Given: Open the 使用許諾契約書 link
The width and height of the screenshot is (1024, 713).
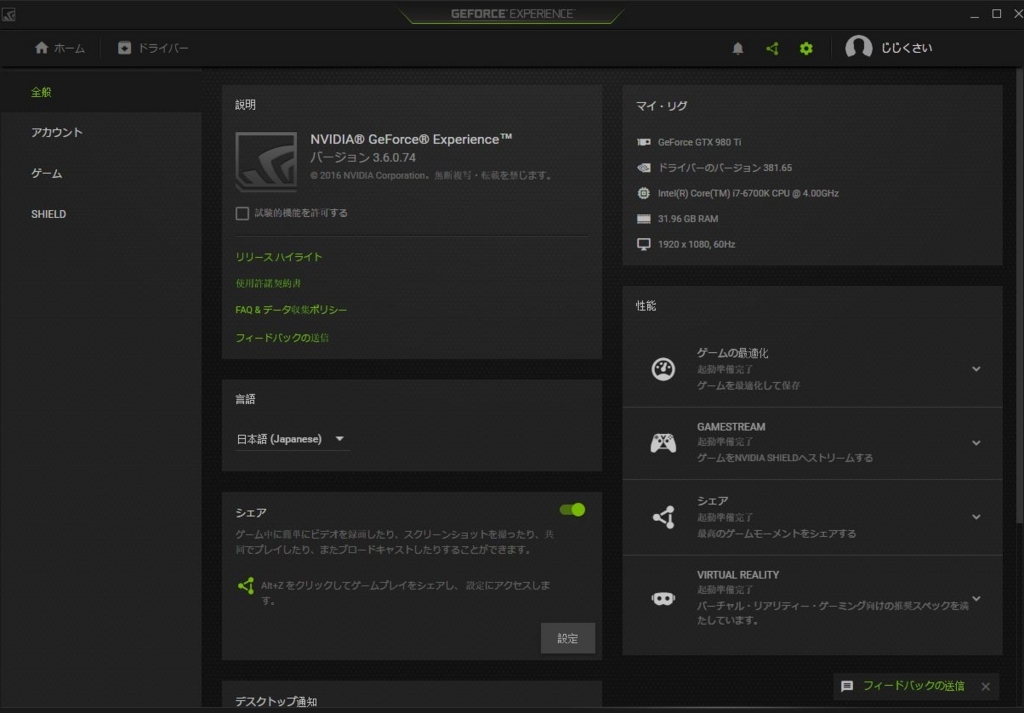Looking at the screenshot, I should [x=268, y=283].
